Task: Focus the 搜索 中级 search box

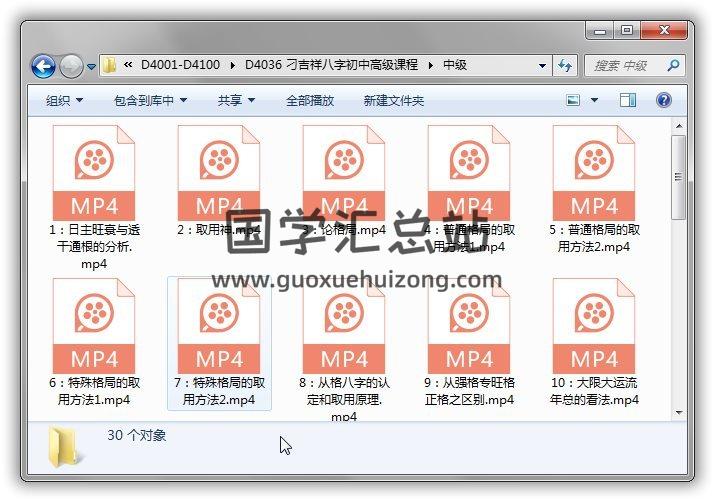Action: [x=635, y=66]
